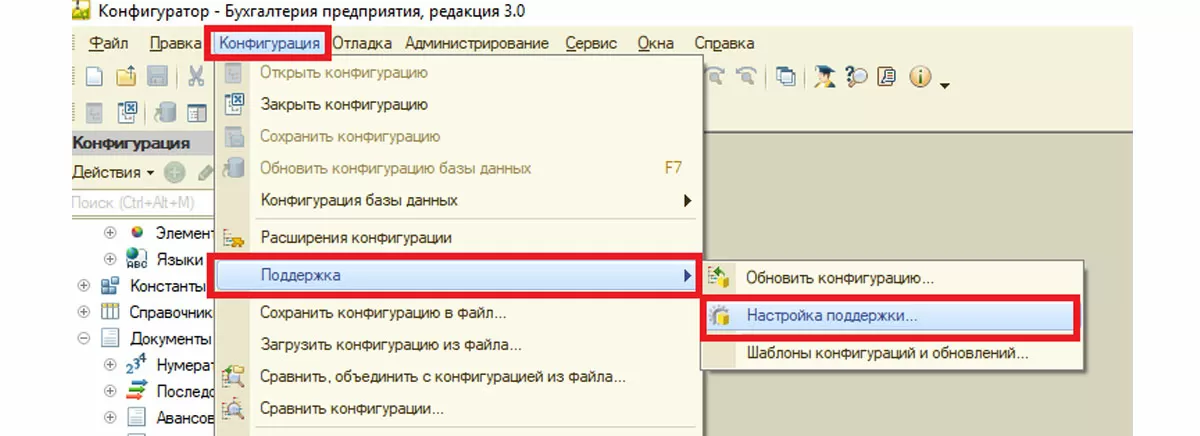Click the orange About info icon

pyautogui.click(x=920, y=76)
